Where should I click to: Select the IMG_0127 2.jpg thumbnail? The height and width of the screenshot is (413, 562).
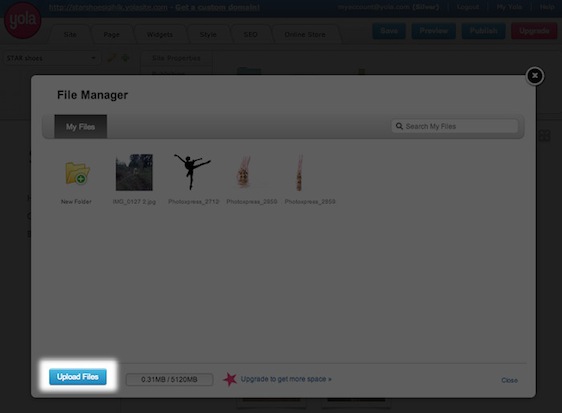click(x=134, y=172)
